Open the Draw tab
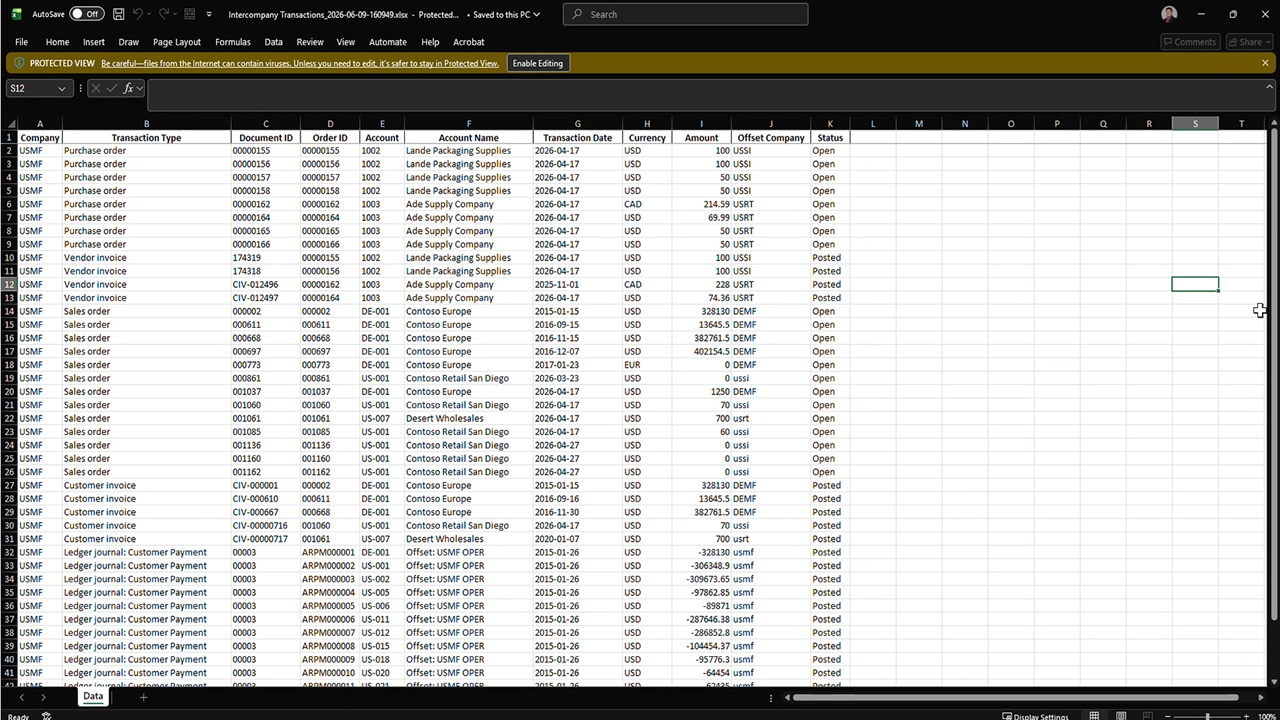The width and height of the screenshot is (1280, 720). (129, 42)
